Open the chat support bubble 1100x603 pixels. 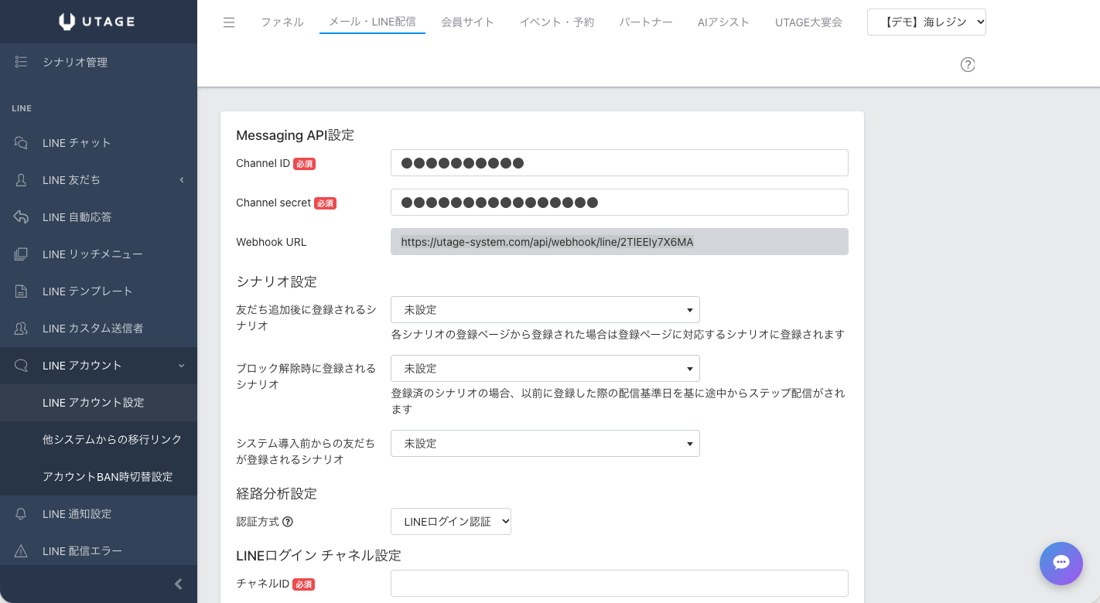pyautogui.click(x=1061, y=563)
